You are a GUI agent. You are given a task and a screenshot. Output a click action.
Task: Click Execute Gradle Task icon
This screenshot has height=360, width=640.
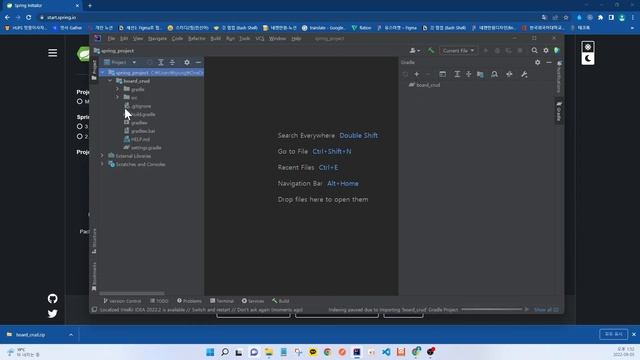[442, 74]
